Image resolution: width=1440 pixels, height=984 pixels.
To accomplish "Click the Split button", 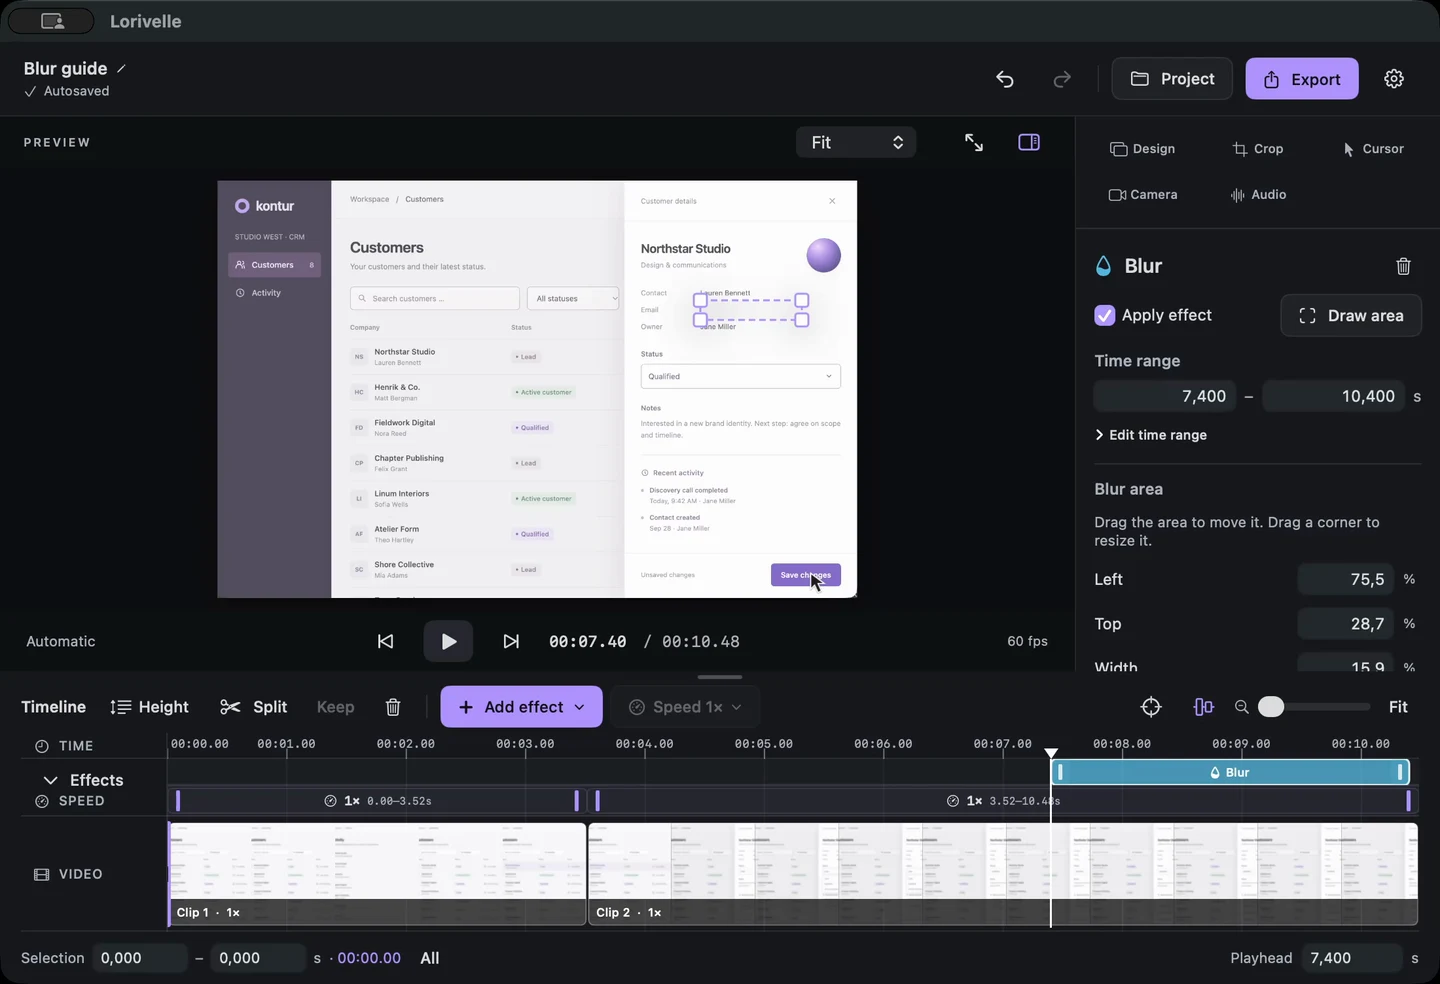I will tap(253, 707).
